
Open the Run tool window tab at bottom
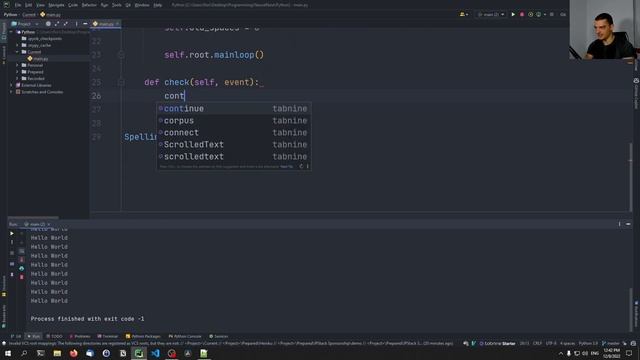tap(33, 336)
